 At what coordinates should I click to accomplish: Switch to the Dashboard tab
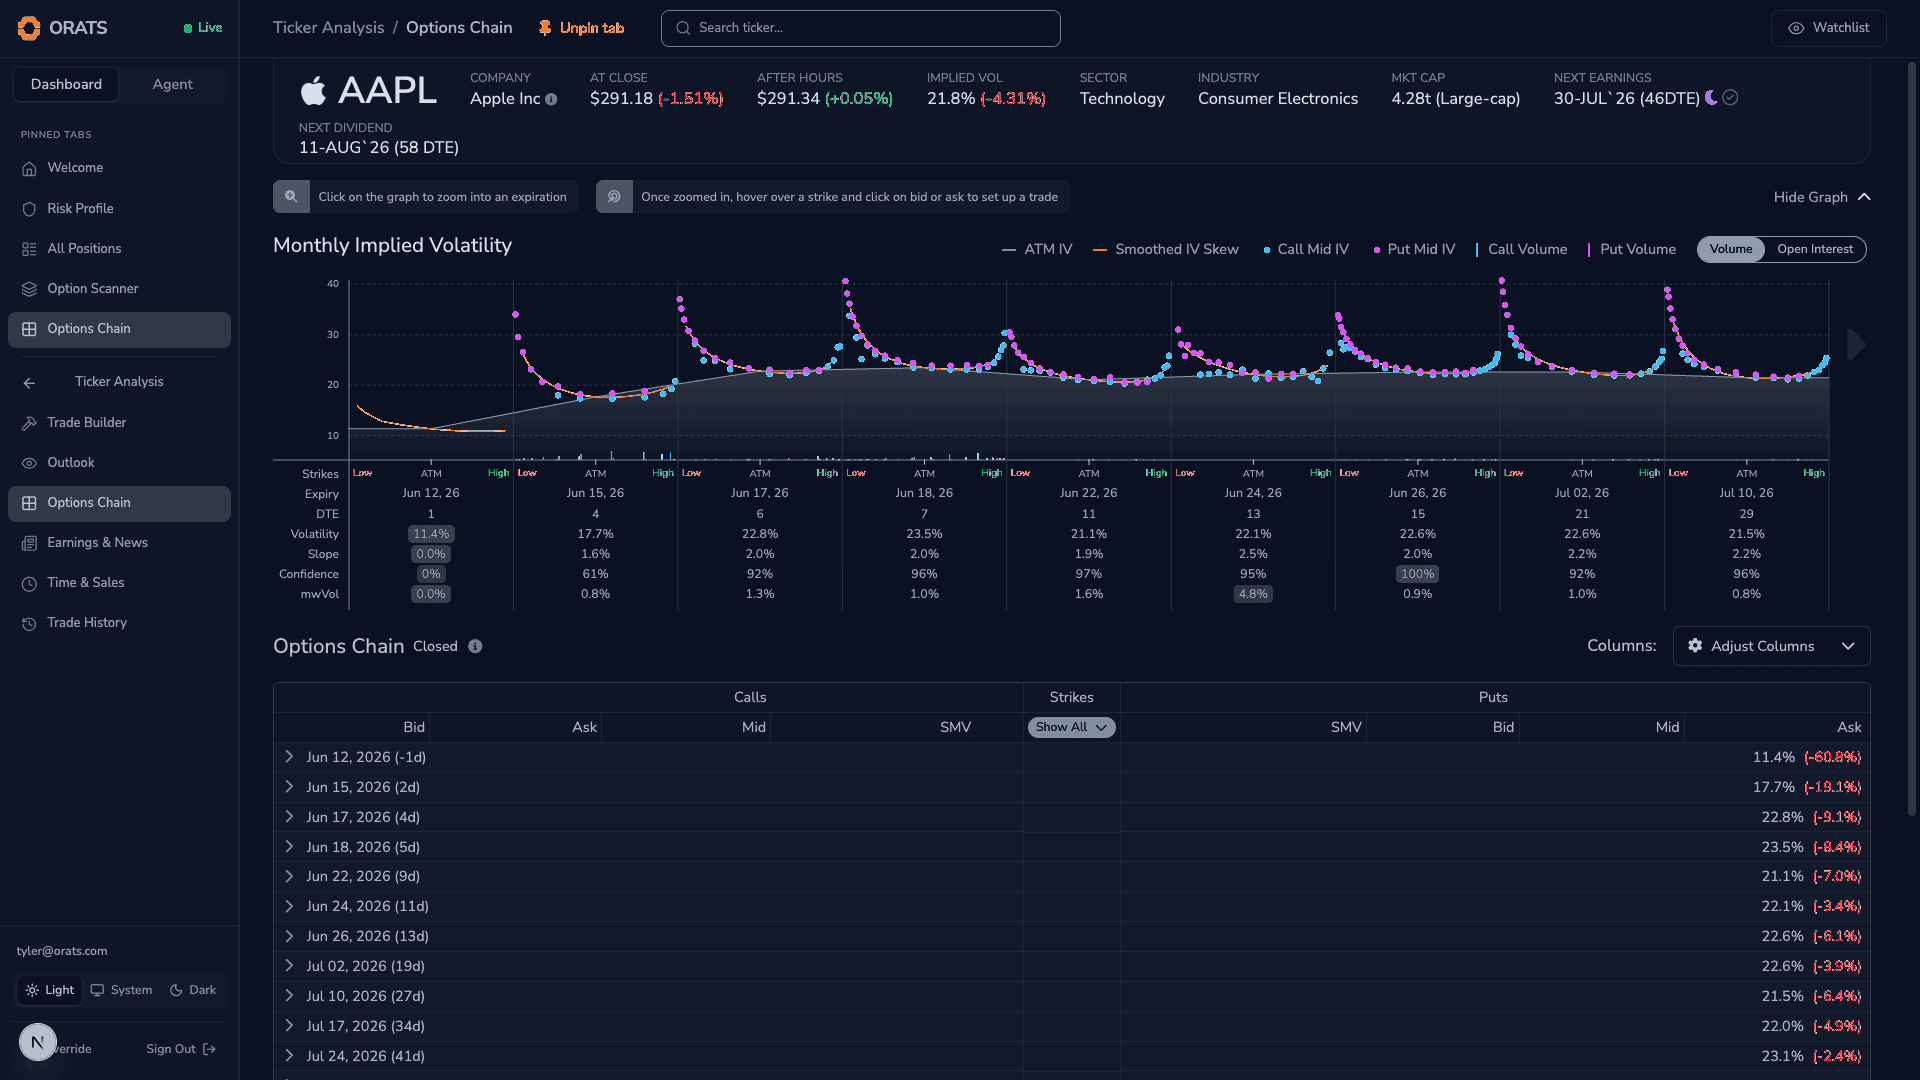tap(66, 84)
